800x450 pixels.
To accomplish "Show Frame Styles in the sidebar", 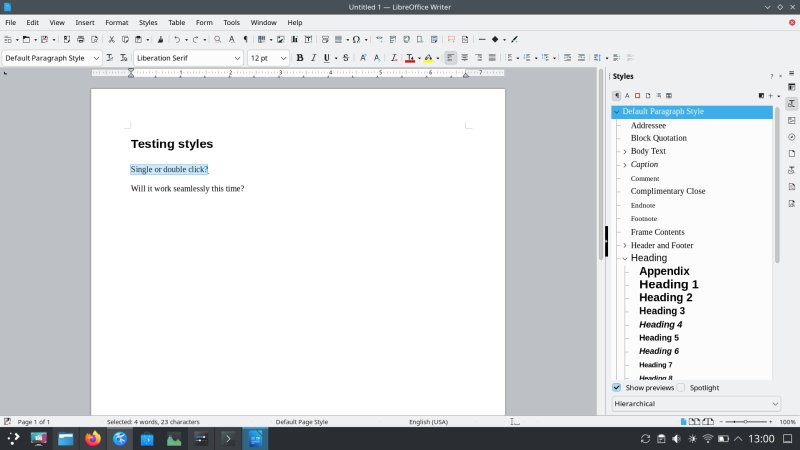I will [x=637, y=95].
